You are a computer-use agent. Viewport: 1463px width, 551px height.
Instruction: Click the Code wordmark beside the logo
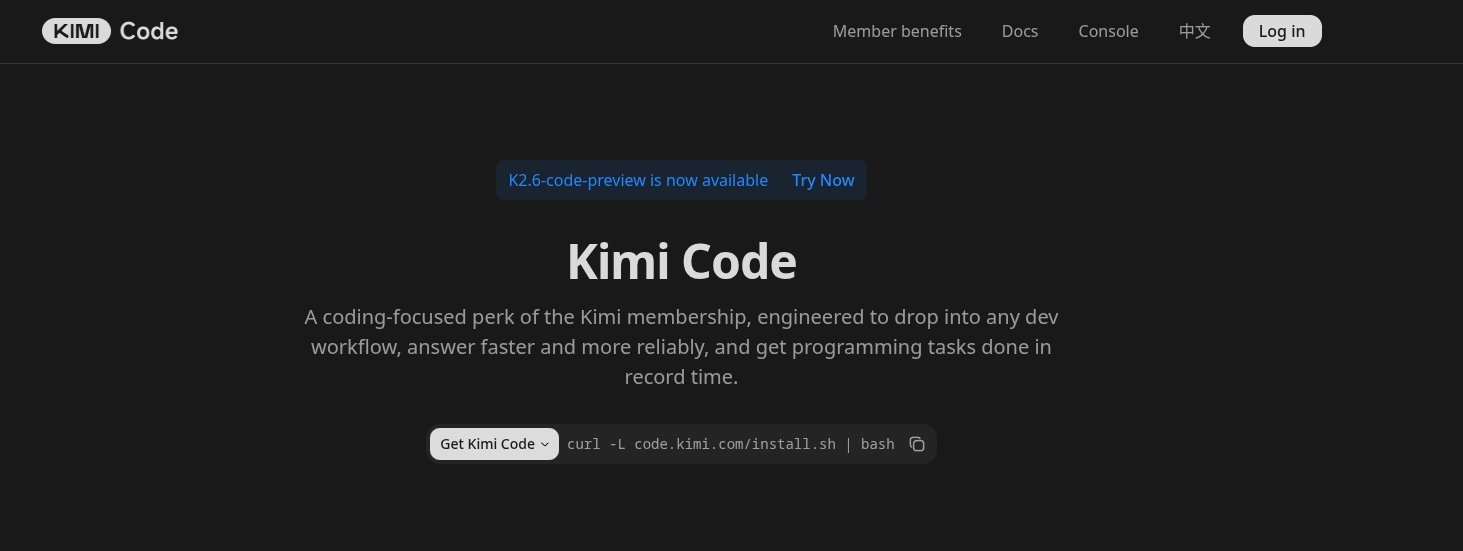(x=148, y=31)
